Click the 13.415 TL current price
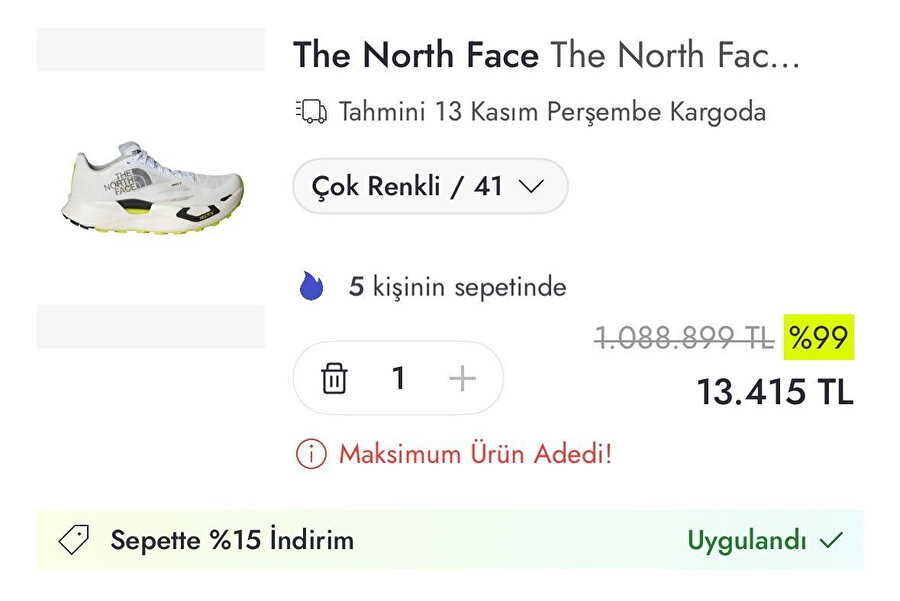Viewport: 900px width, 601px height. (x=775, y=392)
